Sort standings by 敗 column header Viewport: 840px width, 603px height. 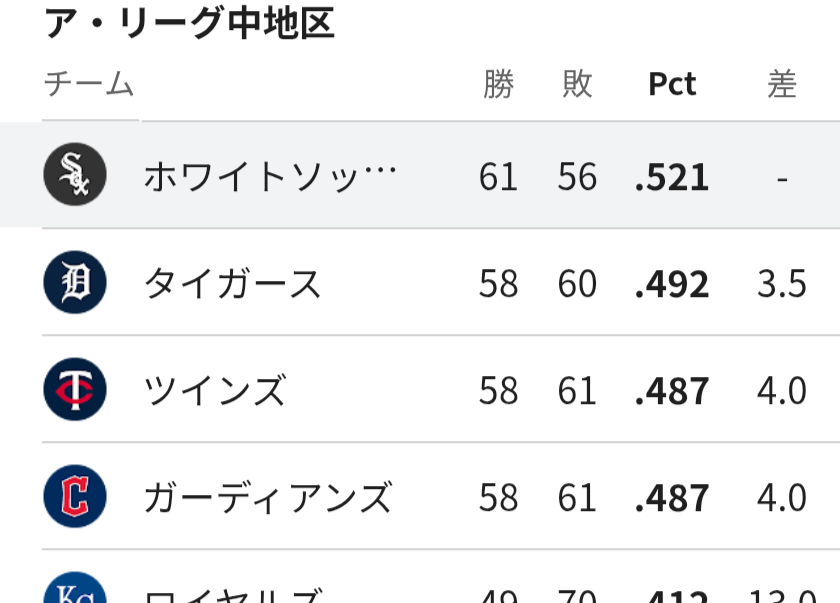pos(578,84)
